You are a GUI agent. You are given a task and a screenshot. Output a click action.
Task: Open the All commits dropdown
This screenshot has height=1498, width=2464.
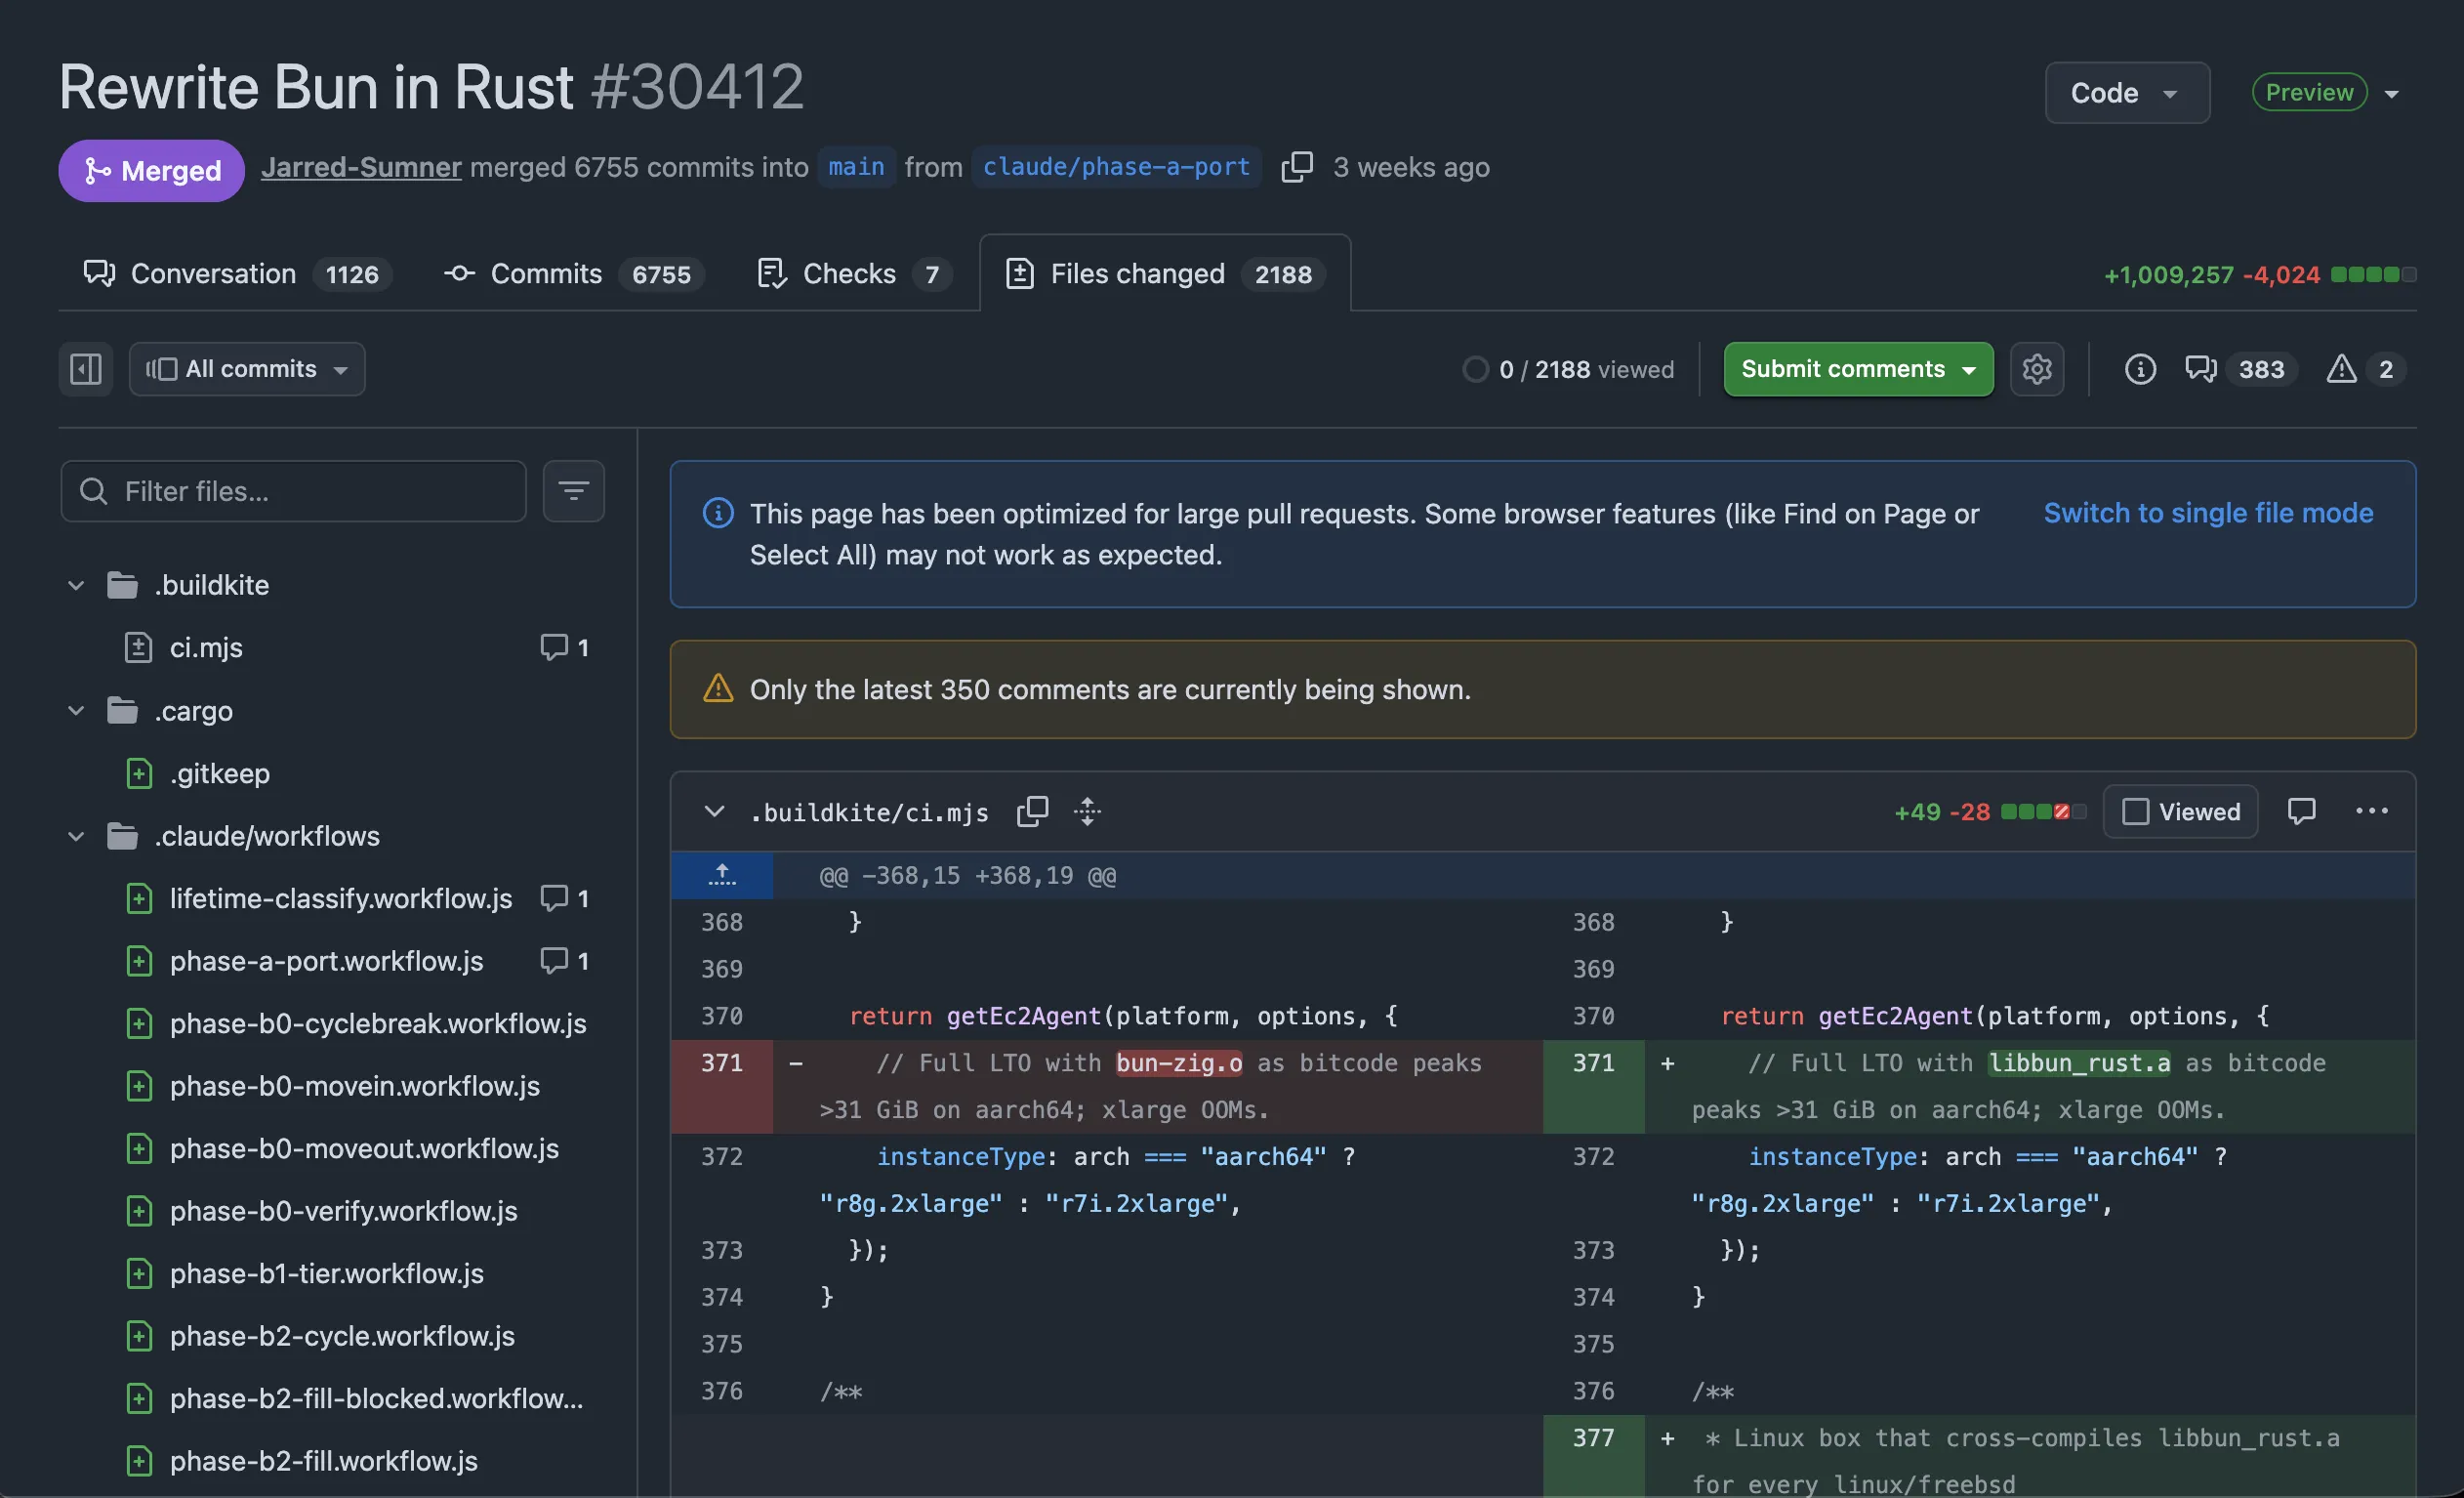pyautogui.click(x=247, y=369)
